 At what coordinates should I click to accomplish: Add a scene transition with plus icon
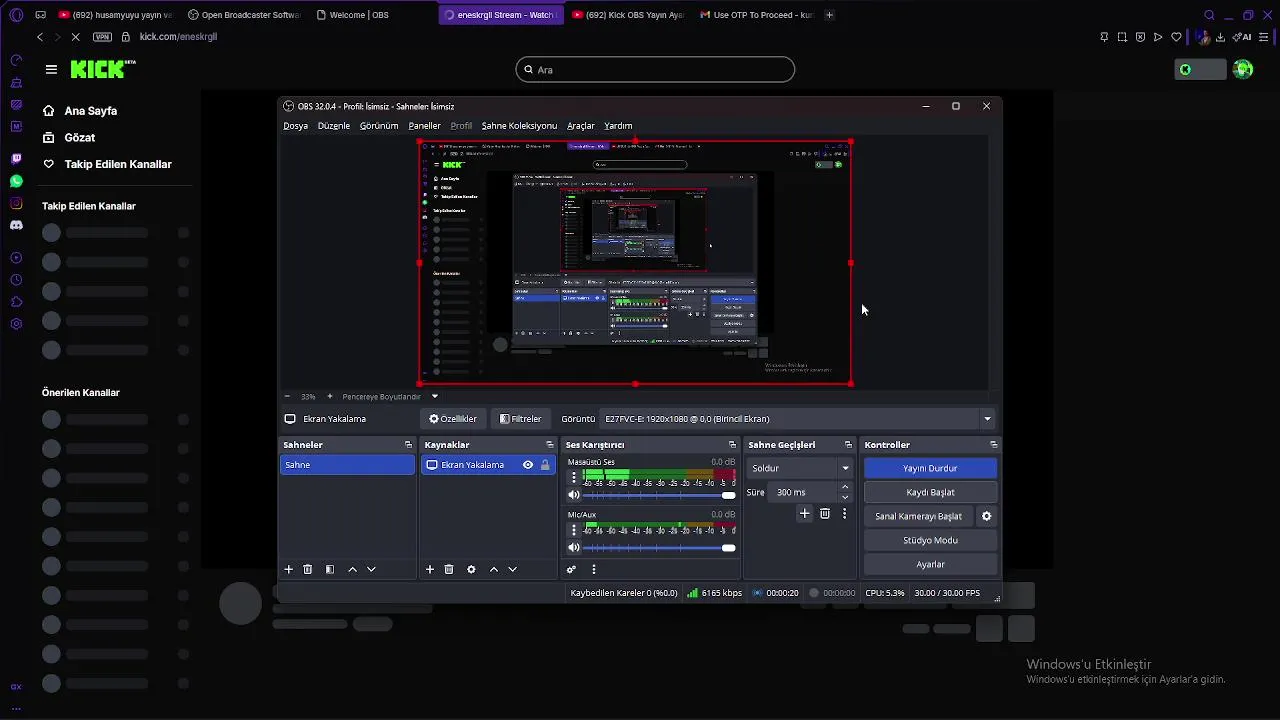tap(804, 513)
